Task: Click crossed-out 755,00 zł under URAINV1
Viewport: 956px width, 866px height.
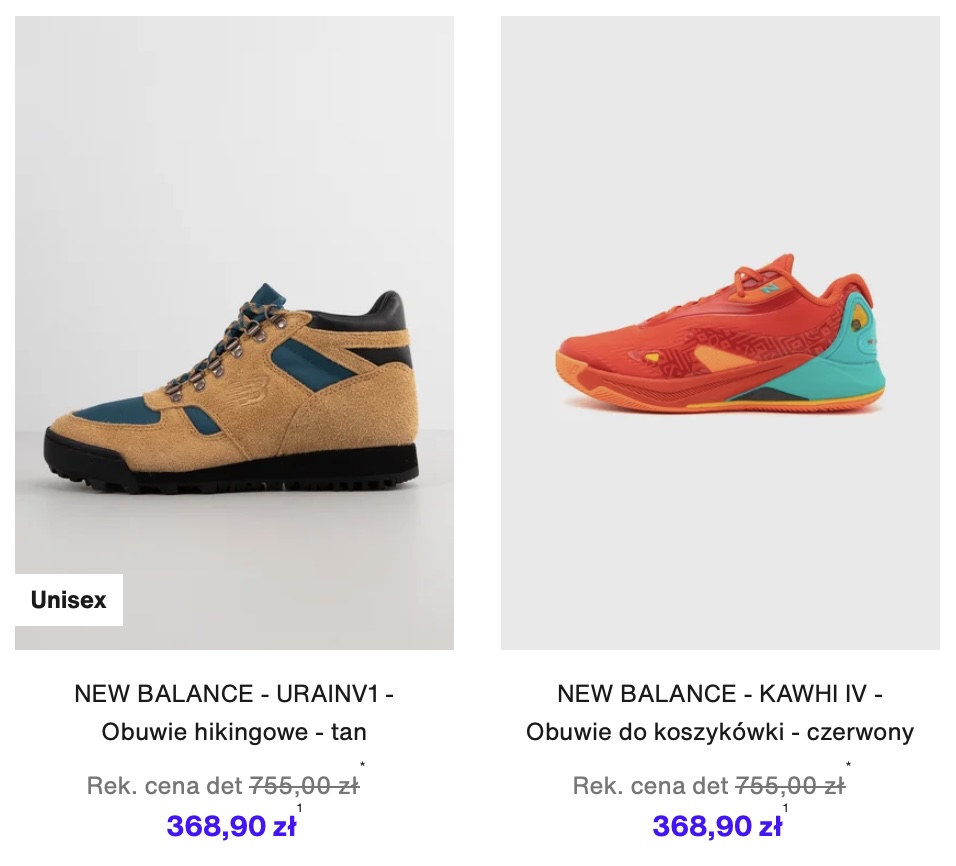Action: tap(305, 785)
